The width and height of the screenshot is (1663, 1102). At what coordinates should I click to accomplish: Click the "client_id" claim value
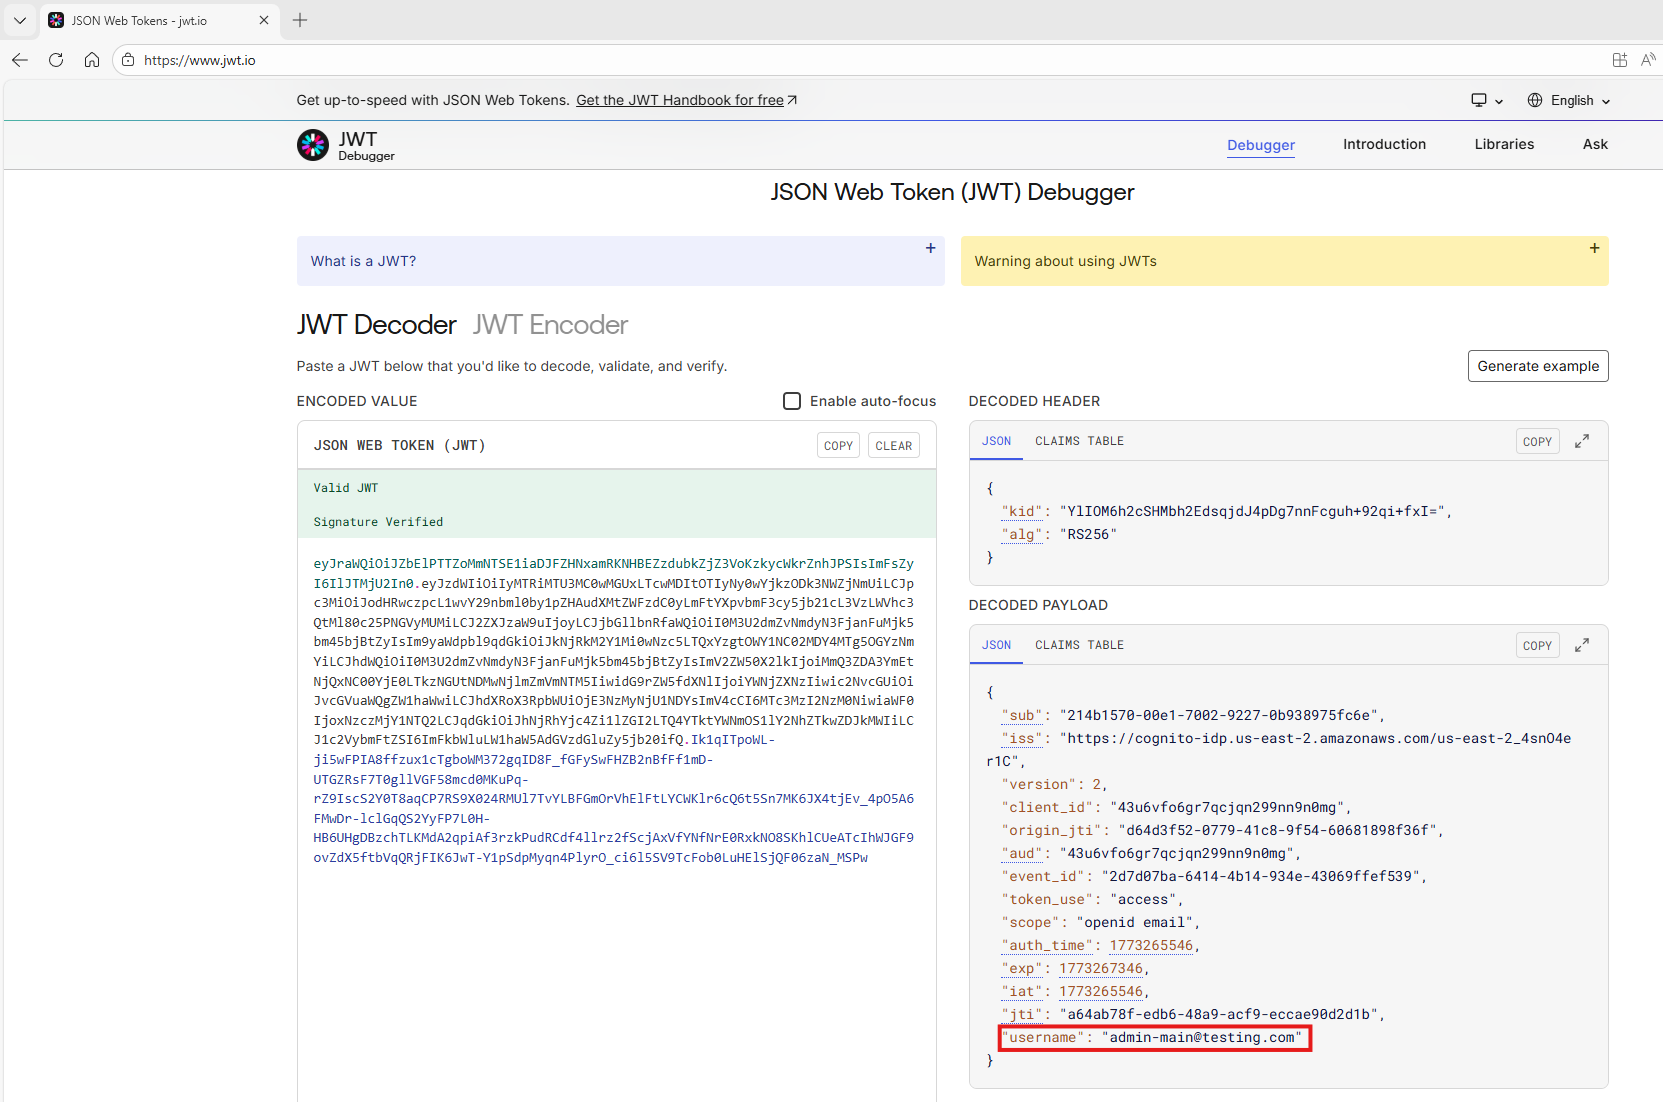[1231, 807]
